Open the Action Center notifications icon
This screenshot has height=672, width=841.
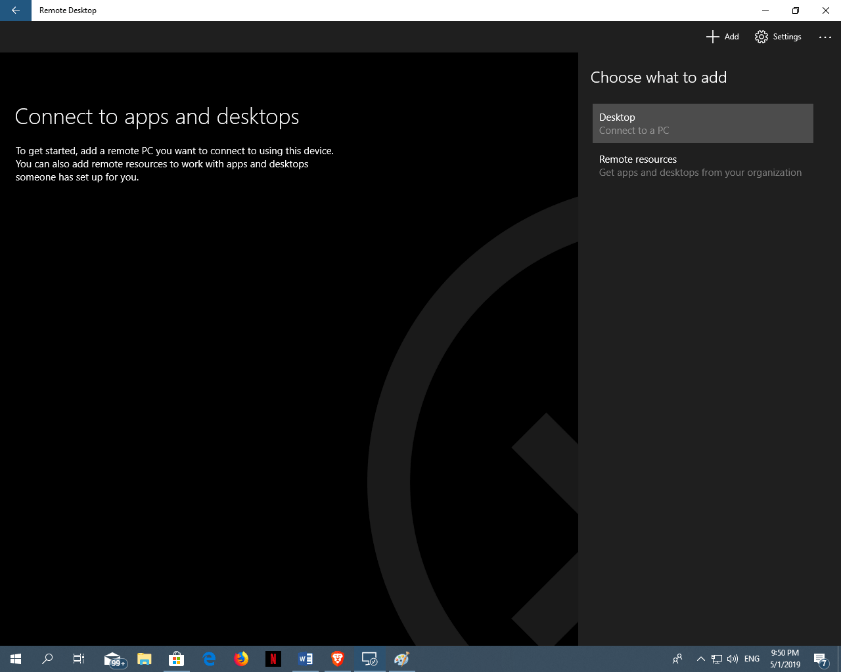coord(821,659)
